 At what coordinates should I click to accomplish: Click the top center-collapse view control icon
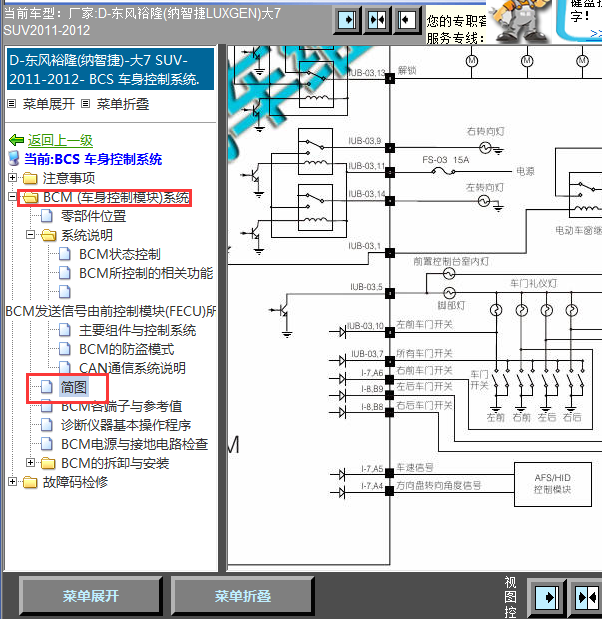[377, 20]
